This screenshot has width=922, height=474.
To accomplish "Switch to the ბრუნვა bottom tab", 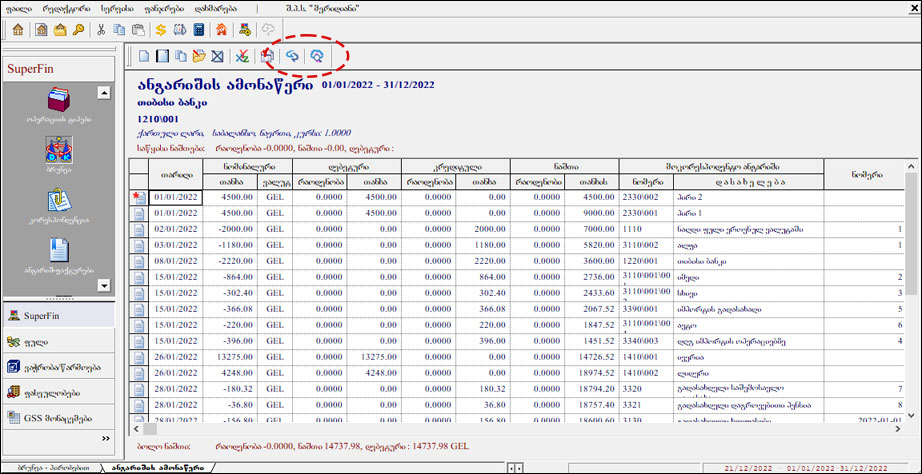I will click(54, 468).
